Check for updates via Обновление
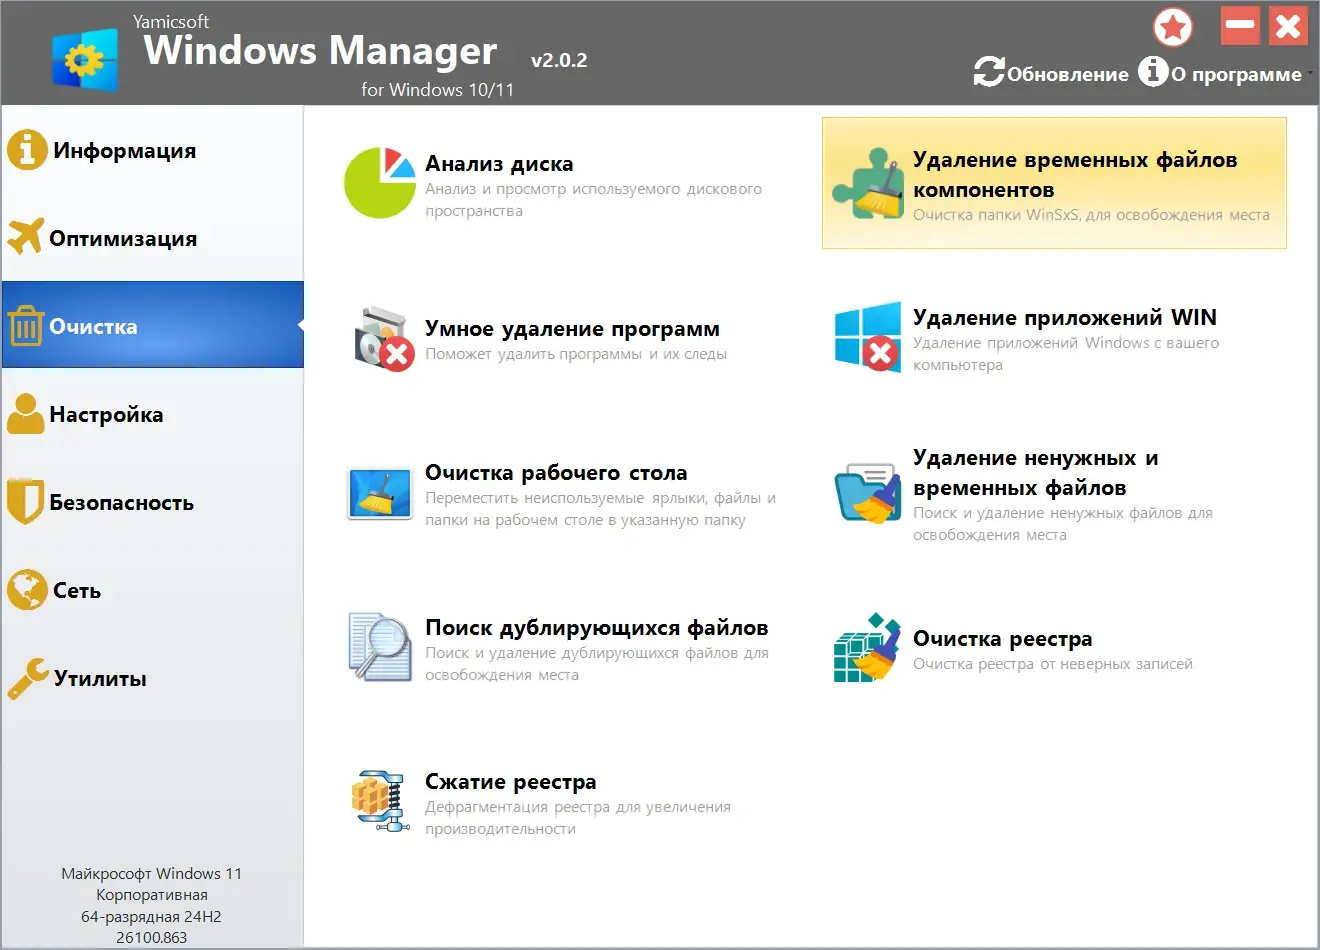Viewport: 1320px width, 950px height. click(x=1051, y=73)
